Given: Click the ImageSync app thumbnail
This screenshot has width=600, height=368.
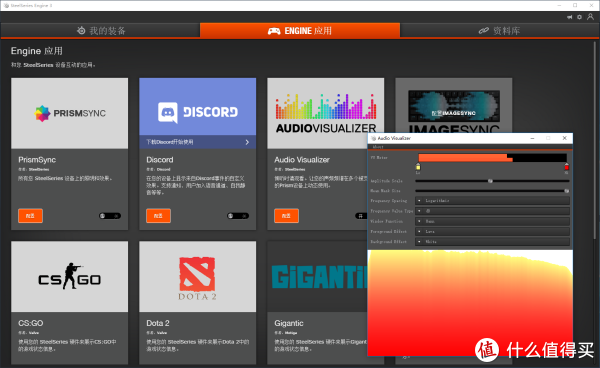Looking at the screenshot, I should [x=453, y=106].
